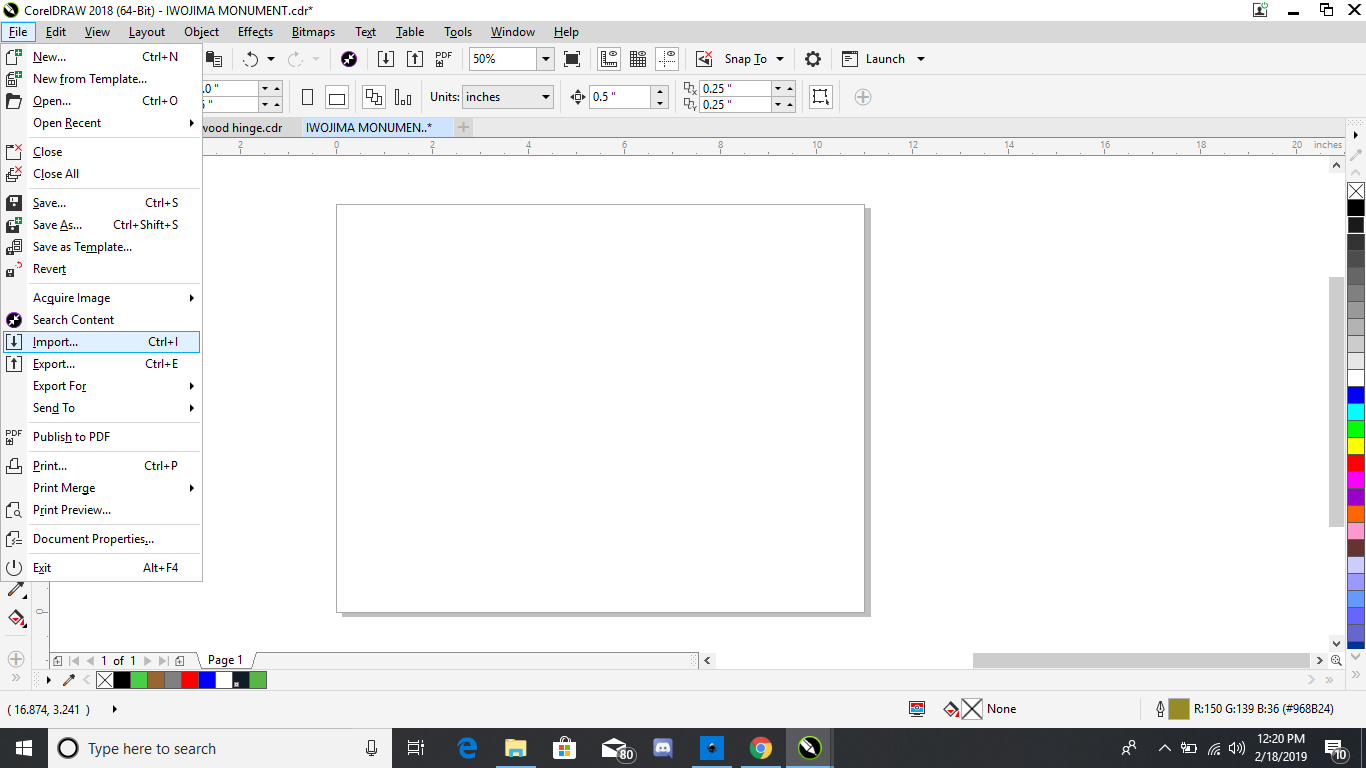The height and width of the screenshot is (768, 1366).
Task: Toggle Show Guidelines icon
Action: point(667,59)
